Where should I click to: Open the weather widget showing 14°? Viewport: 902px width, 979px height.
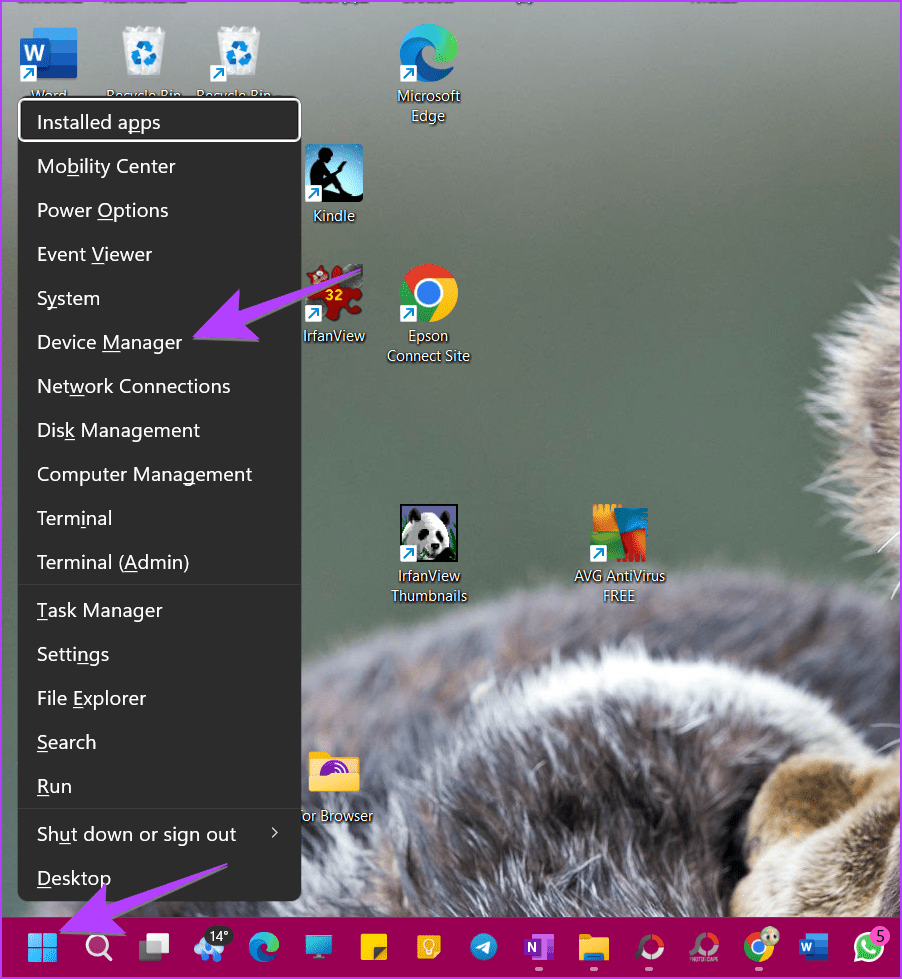point(211,946)
